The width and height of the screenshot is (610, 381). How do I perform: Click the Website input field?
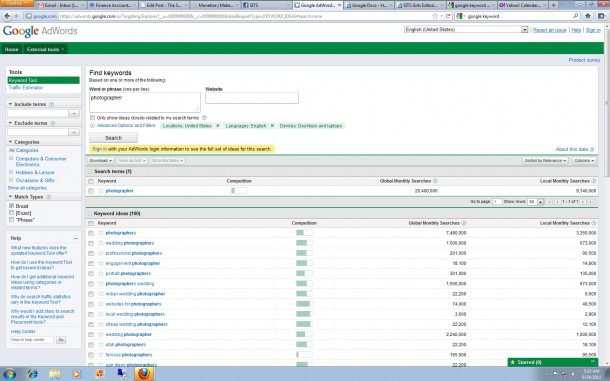click(x=252, y=98)
